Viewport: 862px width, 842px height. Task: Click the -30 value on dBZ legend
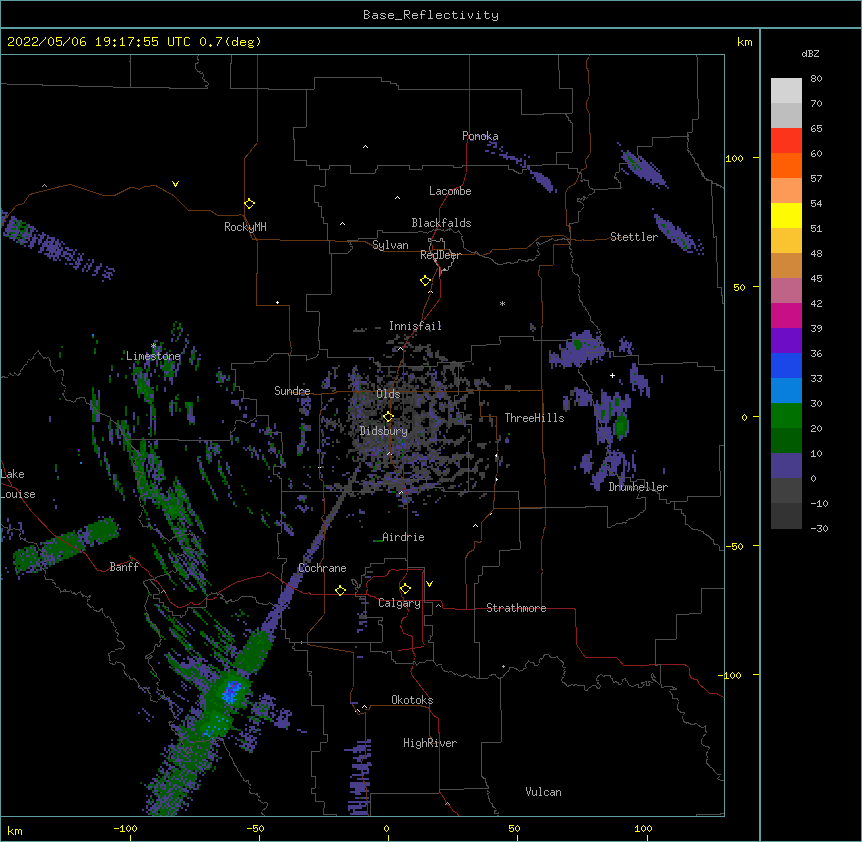tap(819, 529)
